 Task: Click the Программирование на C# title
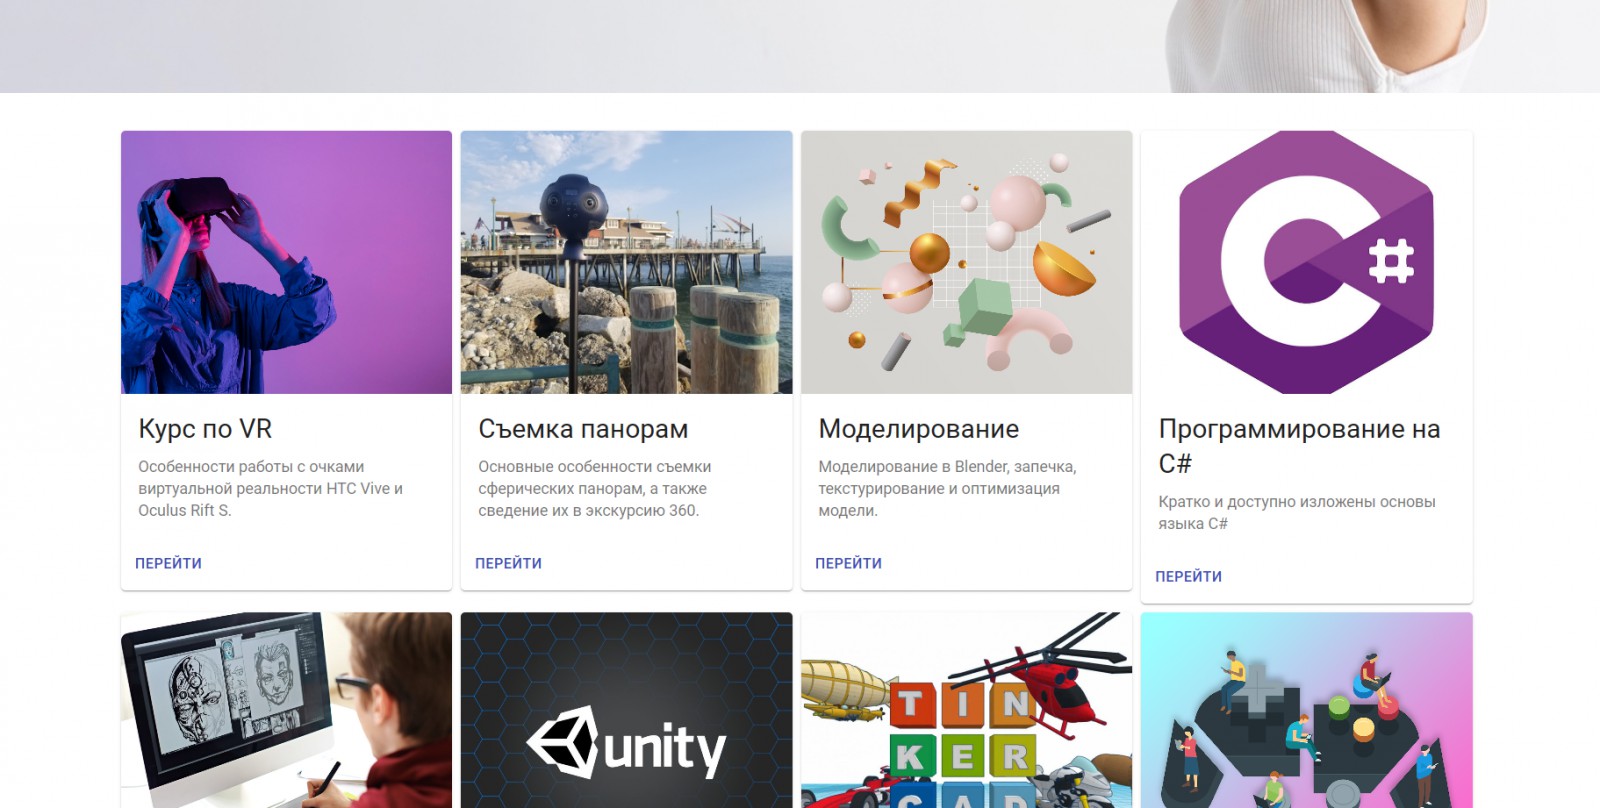click(x=1299, y=446)
